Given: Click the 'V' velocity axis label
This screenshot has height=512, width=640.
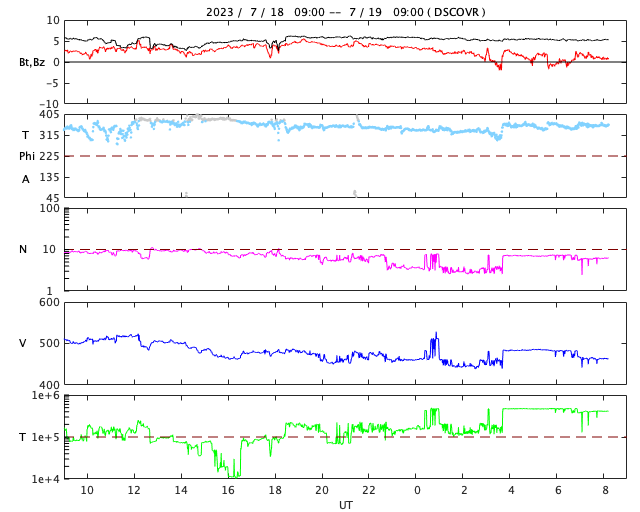Looking at the screenshot, I should coord(23,343).
